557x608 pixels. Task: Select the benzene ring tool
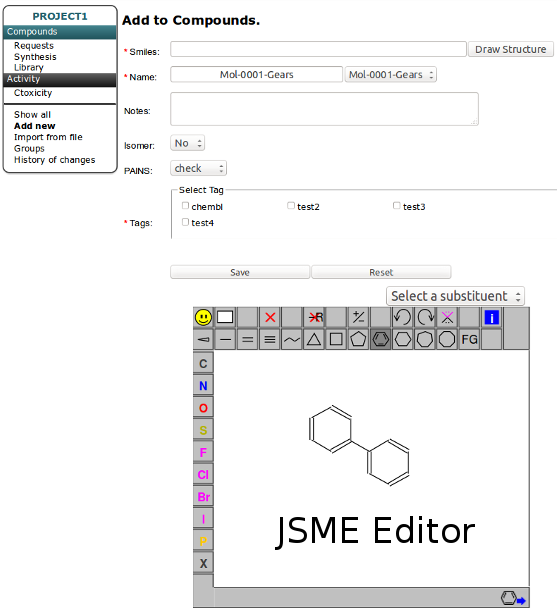tap(381, 340)
